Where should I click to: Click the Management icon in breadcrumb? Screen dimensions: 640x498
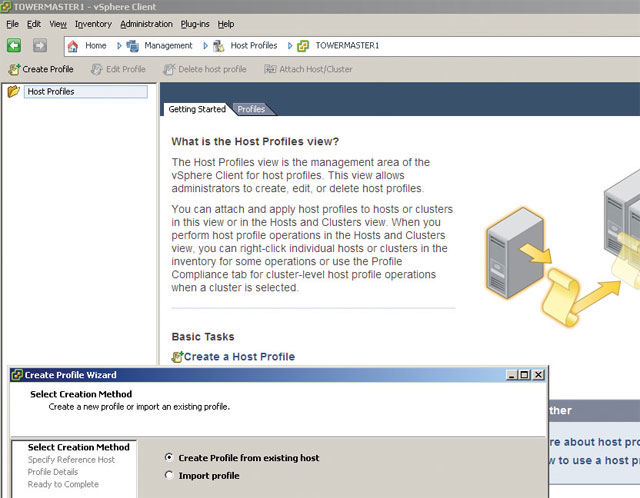coord(132,46)
